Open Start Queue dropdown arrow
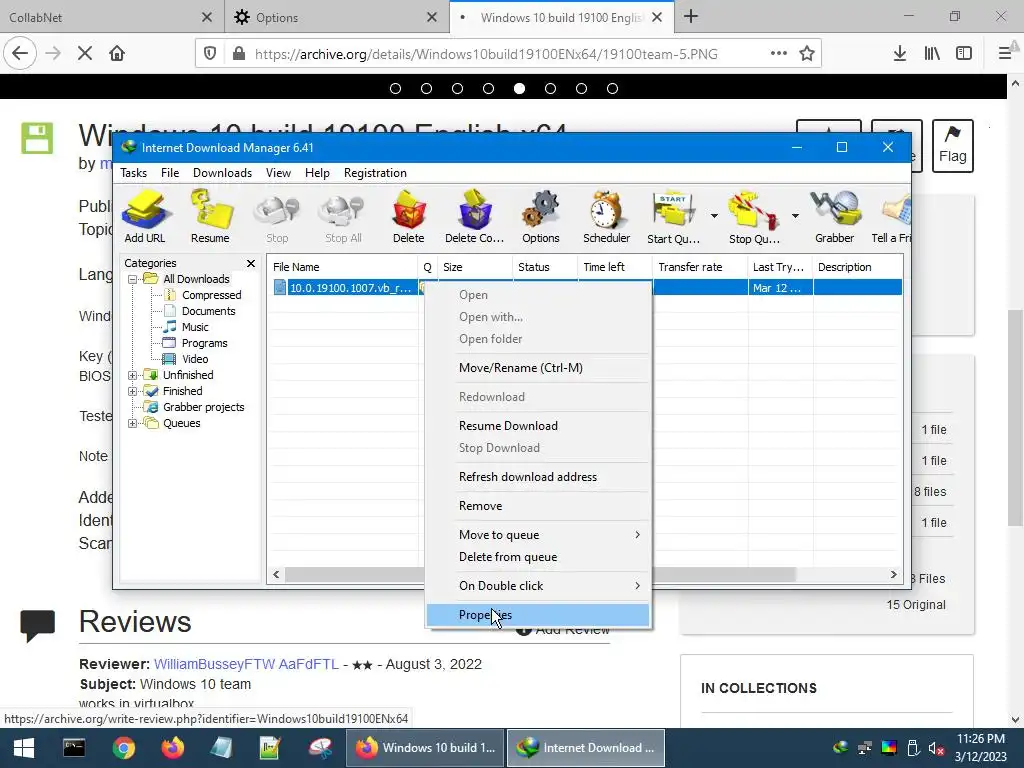The height and width of the screenshot is (768, 1024). pos(714,216)
